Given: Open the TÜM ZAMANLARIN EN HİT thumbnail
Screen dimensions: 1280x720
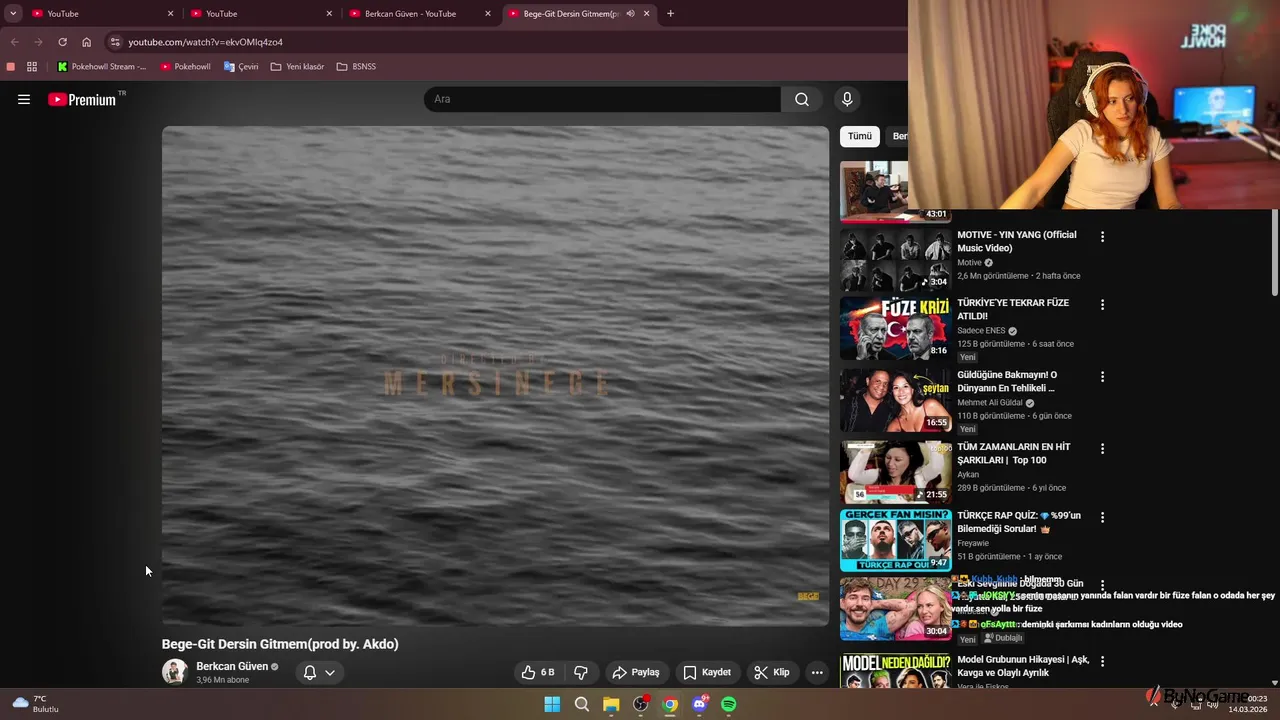Looking at the screenshot, I should [x=895, y=472].
